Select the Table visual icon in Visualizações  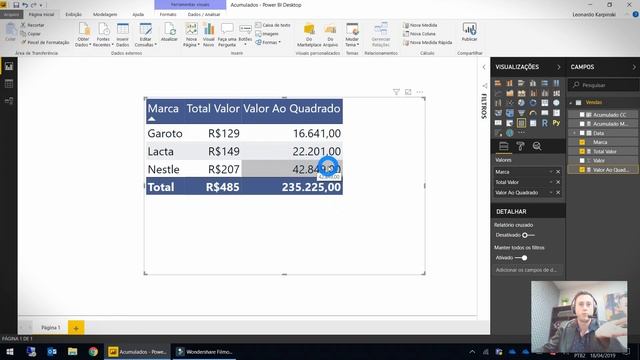521,123
